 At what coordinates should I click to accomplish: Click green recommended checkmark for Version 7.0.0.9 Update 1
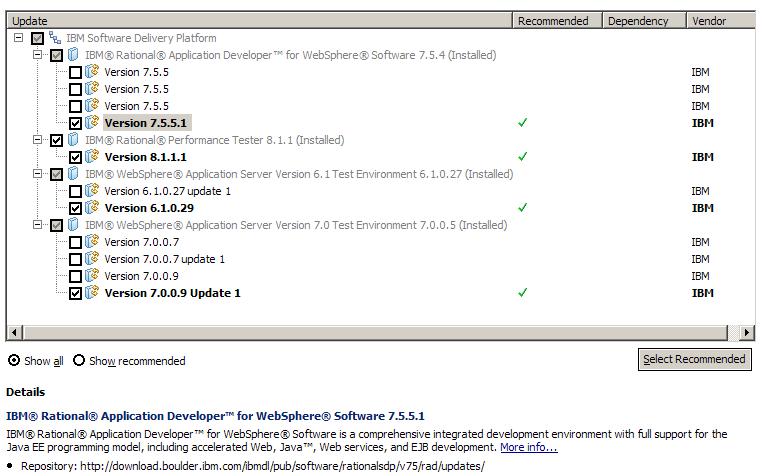click(523, 293)
